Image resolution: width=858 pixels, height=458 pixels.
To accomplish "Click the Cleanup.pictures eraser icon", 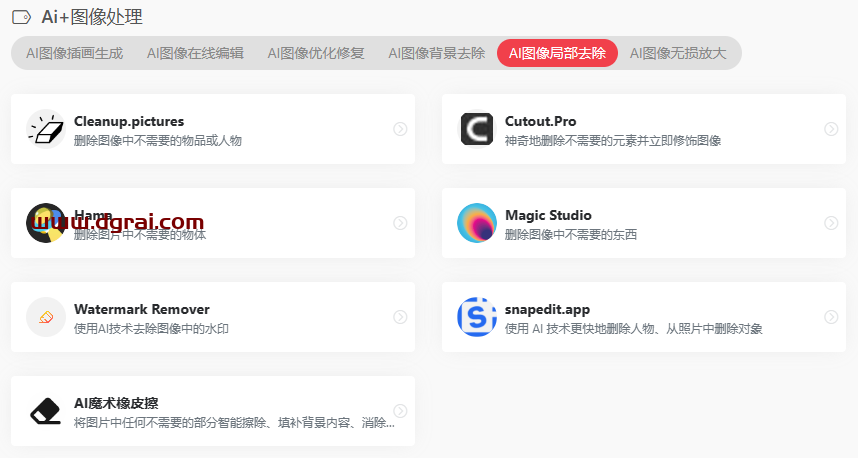I will pos(46,129).
